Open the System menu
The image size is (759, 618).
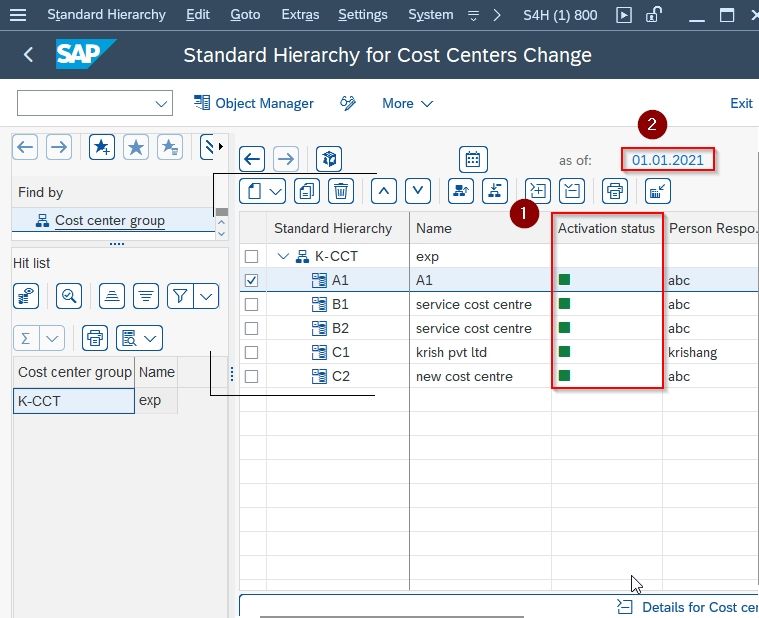tap(430, 15)
